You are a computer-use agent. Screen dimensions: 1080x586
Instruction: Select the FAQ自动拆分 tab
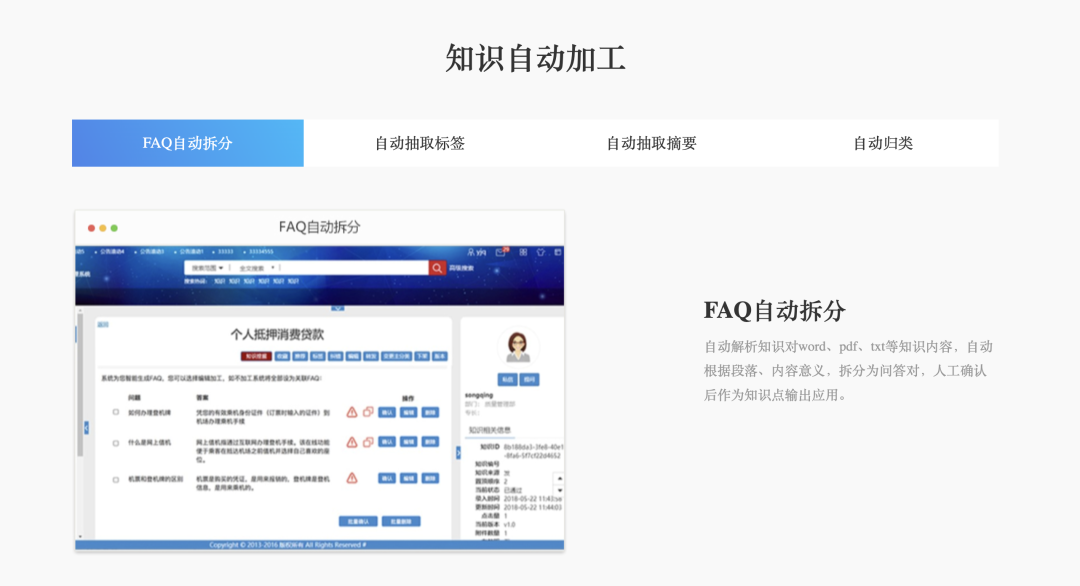(187, 143)
